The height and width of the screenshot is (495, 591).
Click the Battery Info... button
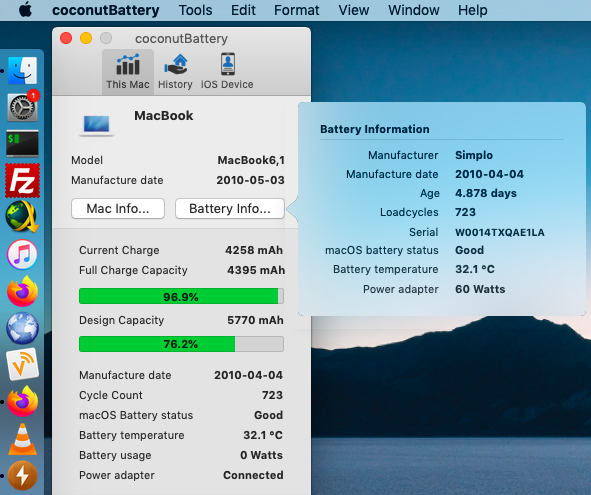click(x=230, y=208)
